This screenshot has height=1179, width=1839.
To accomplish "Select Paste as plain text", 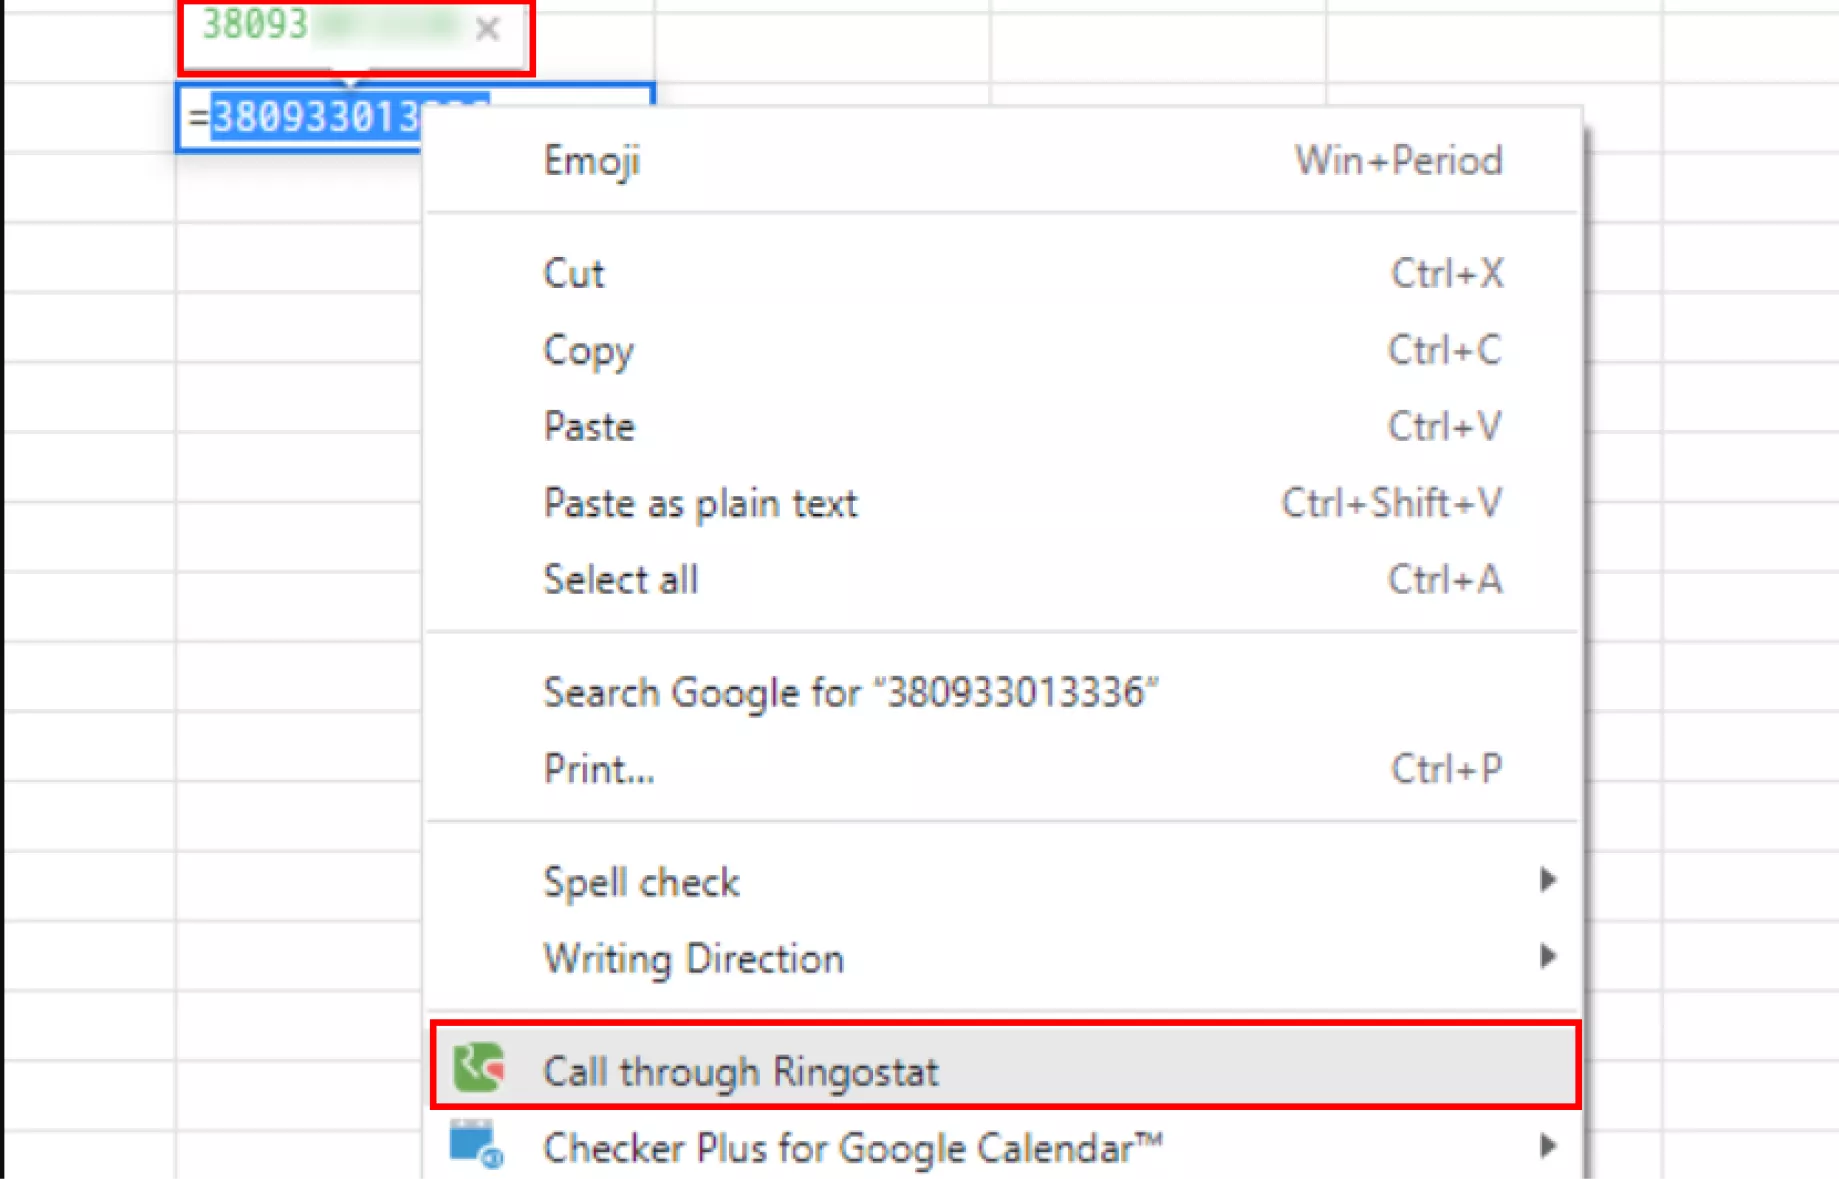I will coord(1003,503).
